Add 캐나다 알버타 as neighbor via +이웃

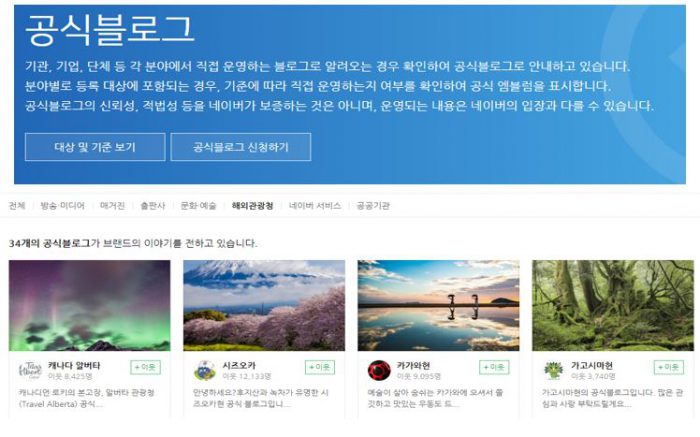click(x=146, y=367)
